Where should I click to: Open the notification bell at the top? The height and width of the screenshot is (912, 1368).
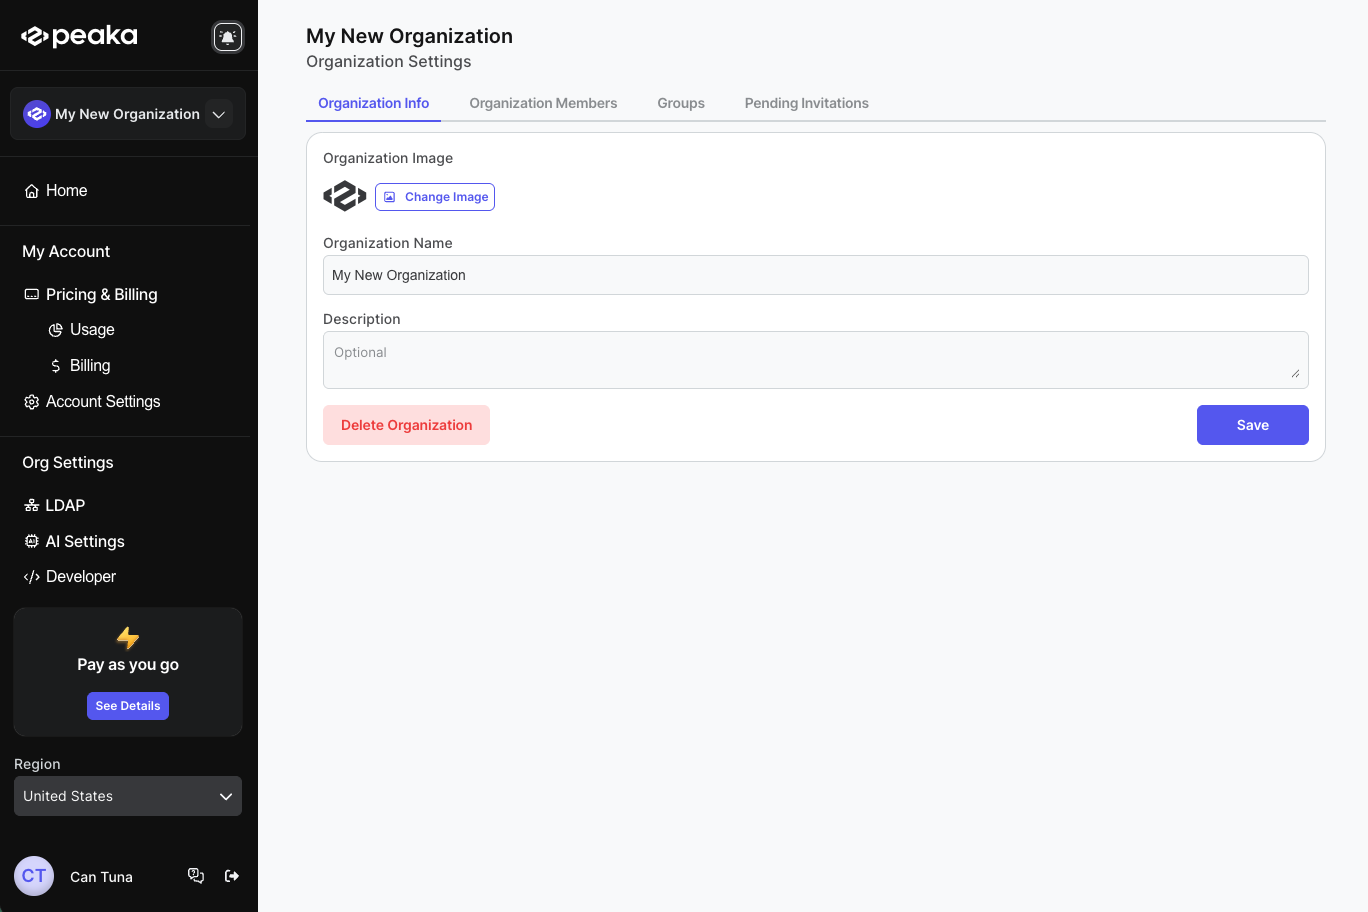[228, 36]
